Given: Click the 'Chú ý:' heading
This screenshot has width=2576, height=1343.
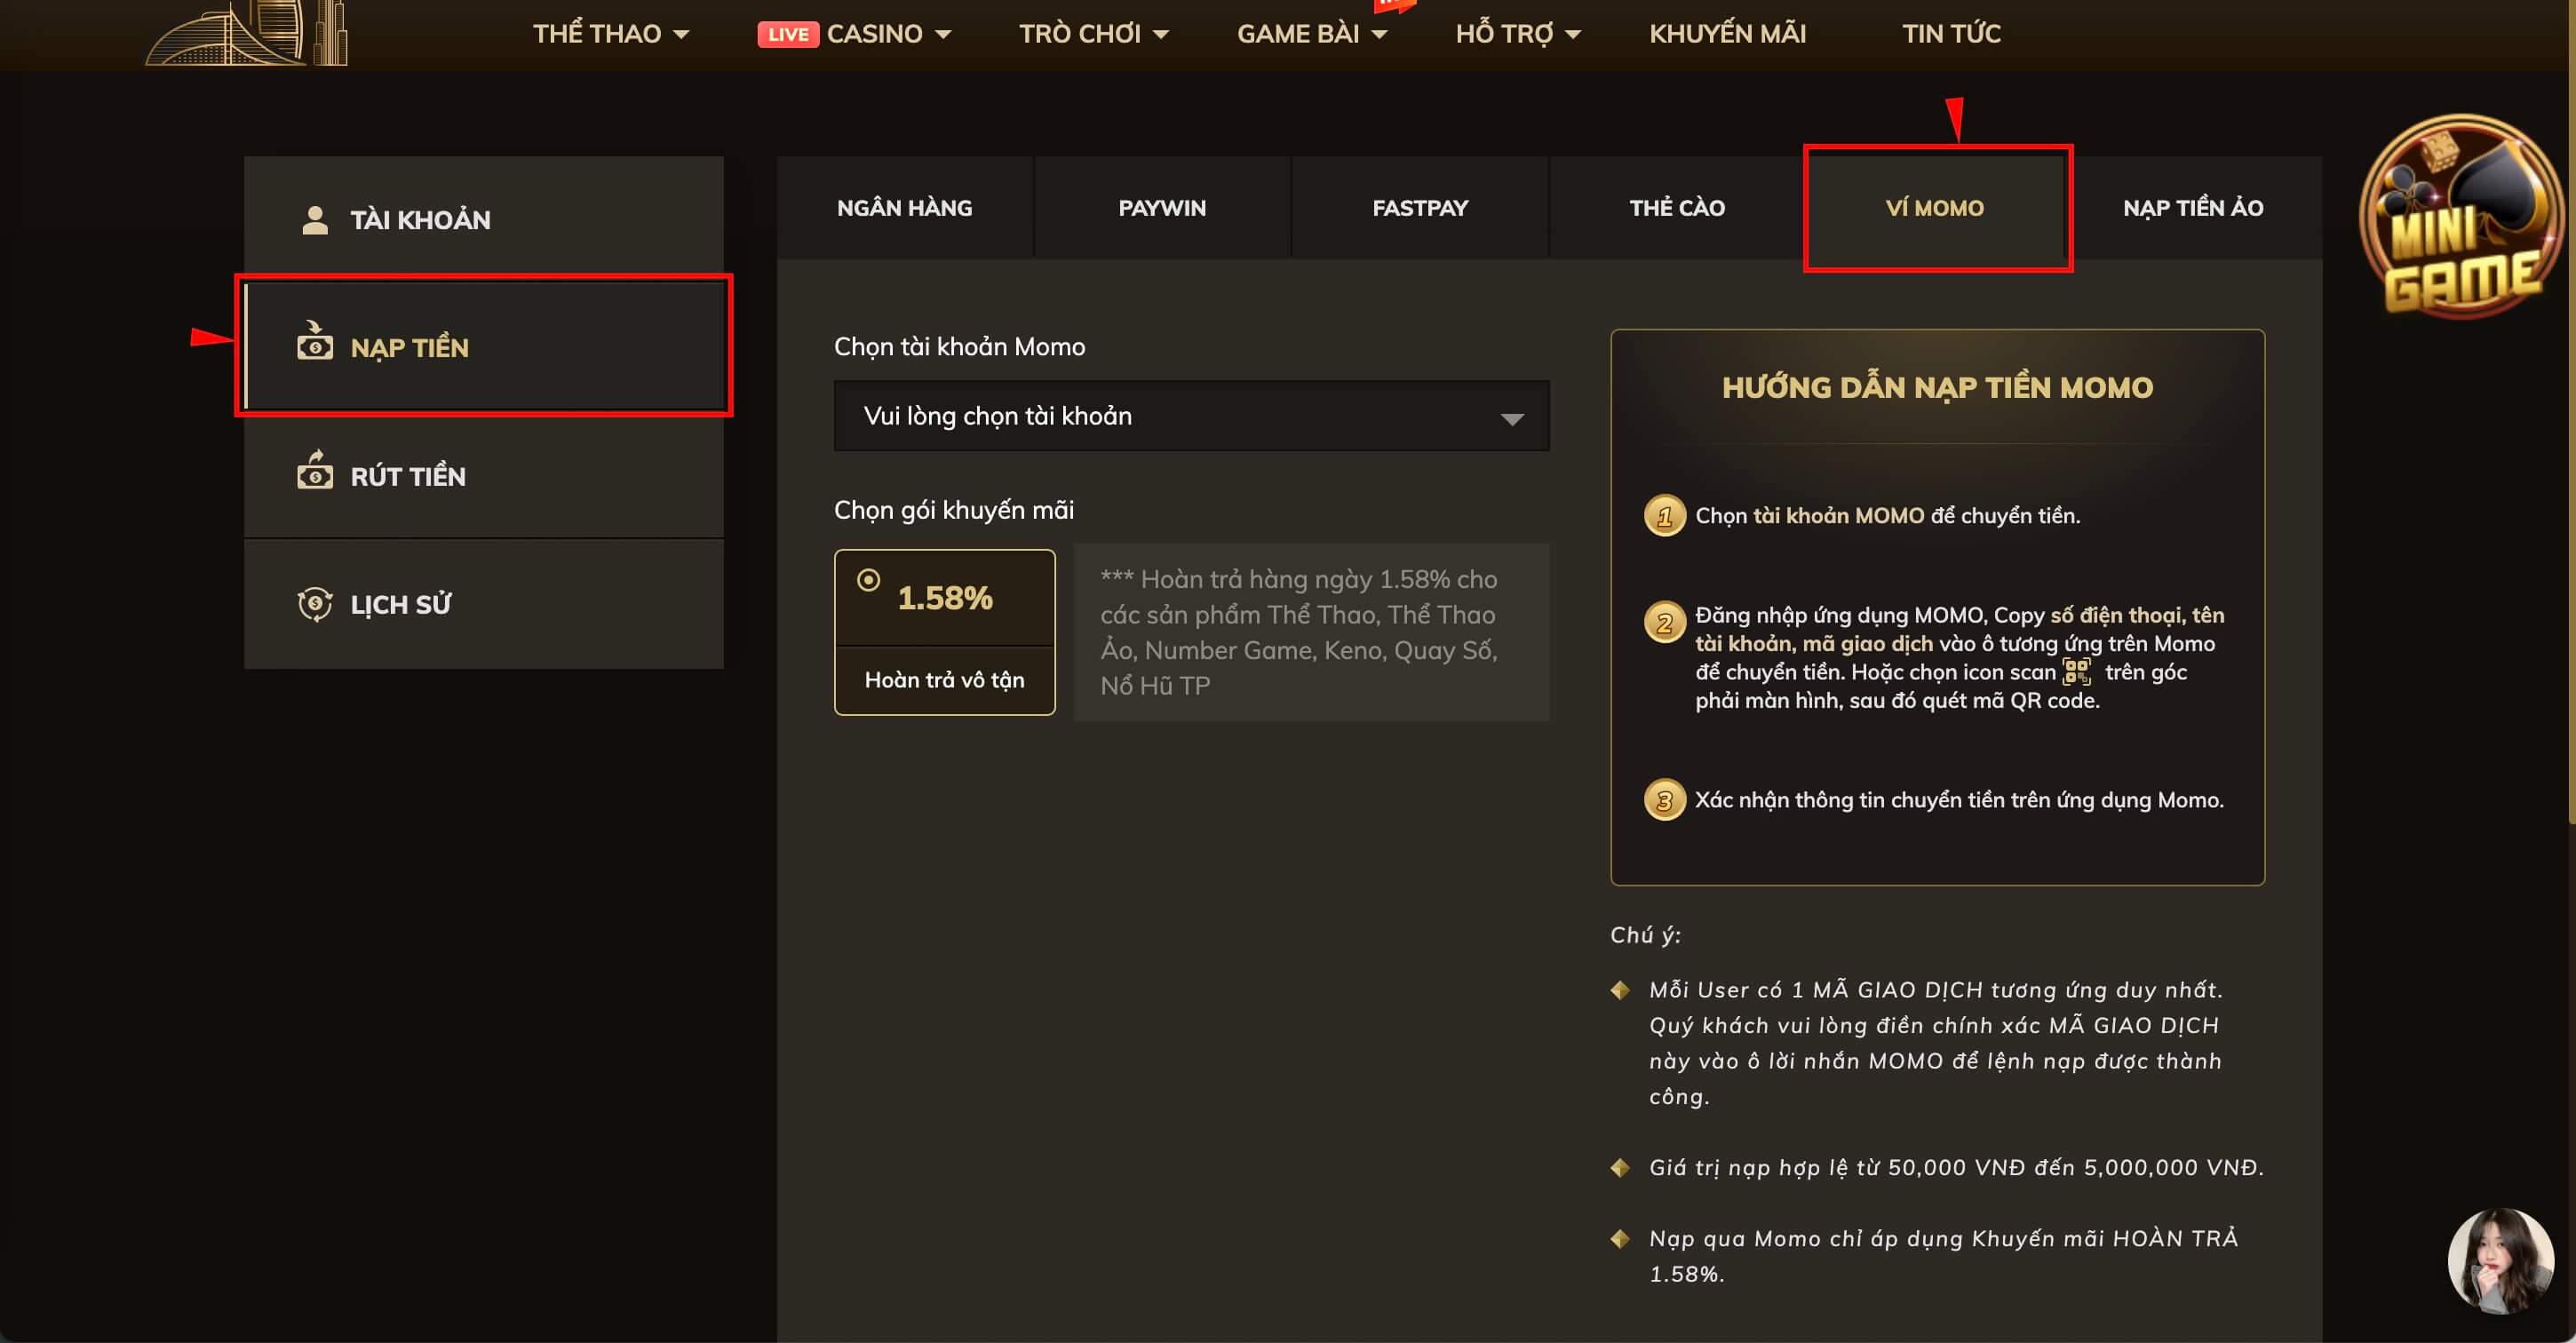Looking at the screenshot, I should 1645,935.
